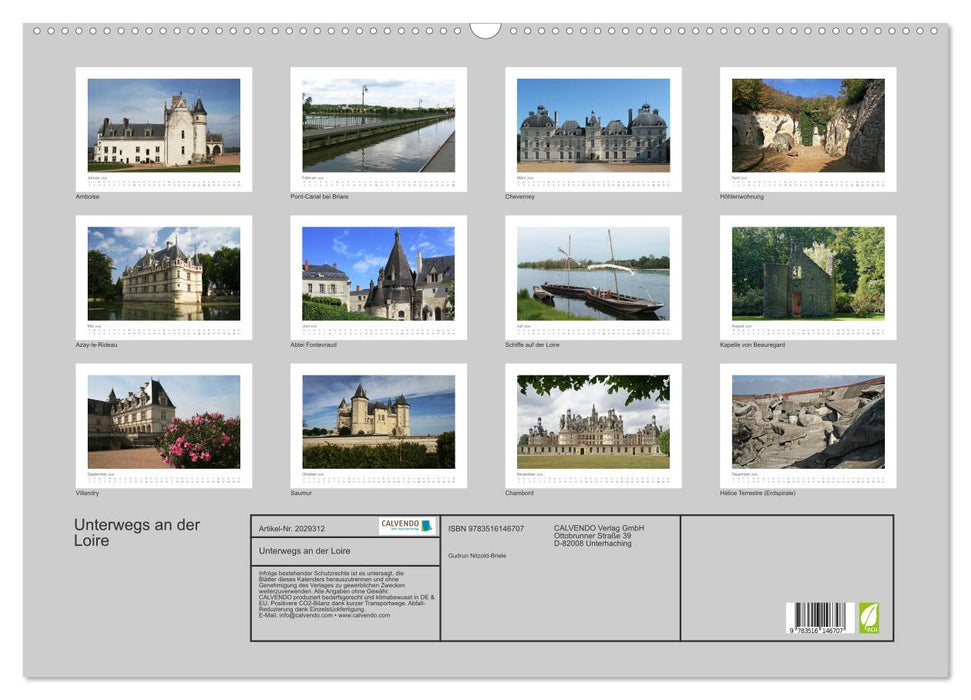Click the www.calvendo.com website address
The image size is (971, 700).
(x=364, y=614)
